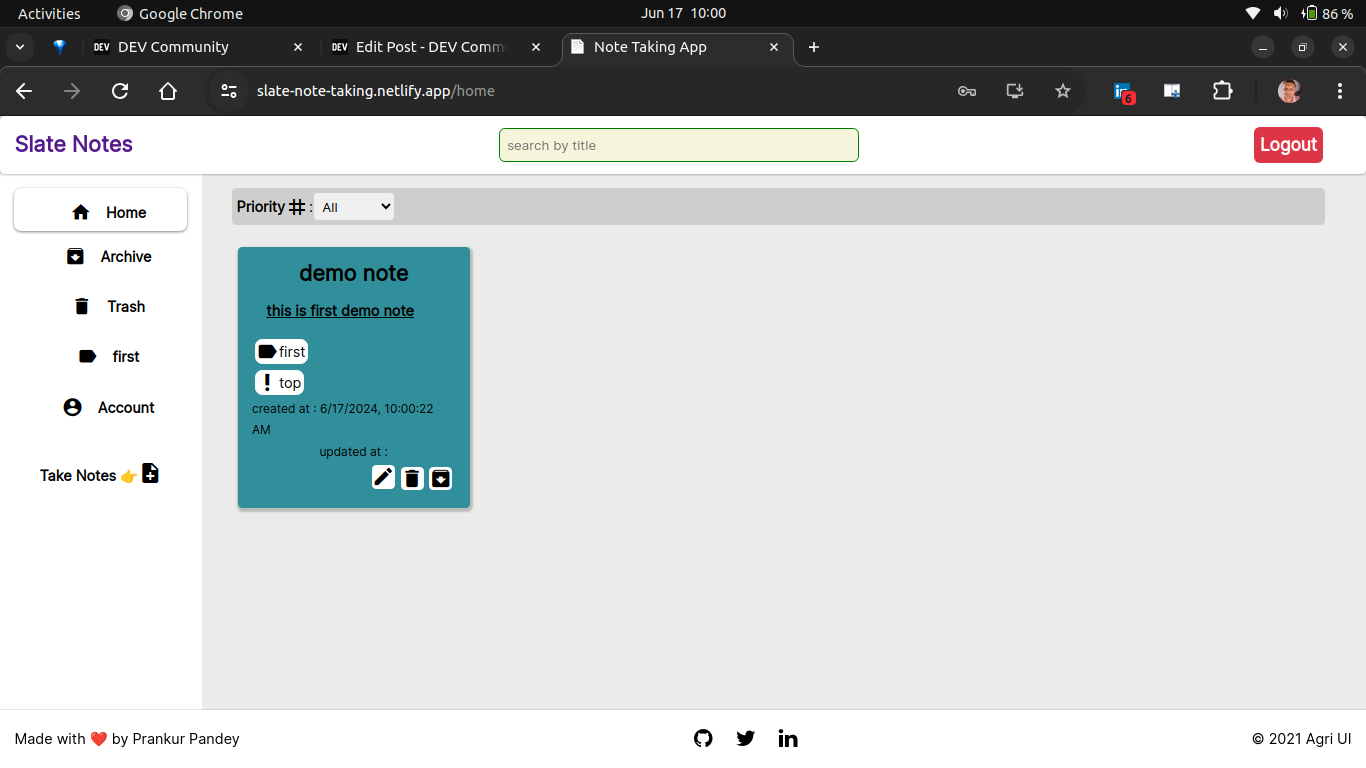
Task: Close the Note Taking App tab
Action: pyautogui.click(x=774, y=47)
